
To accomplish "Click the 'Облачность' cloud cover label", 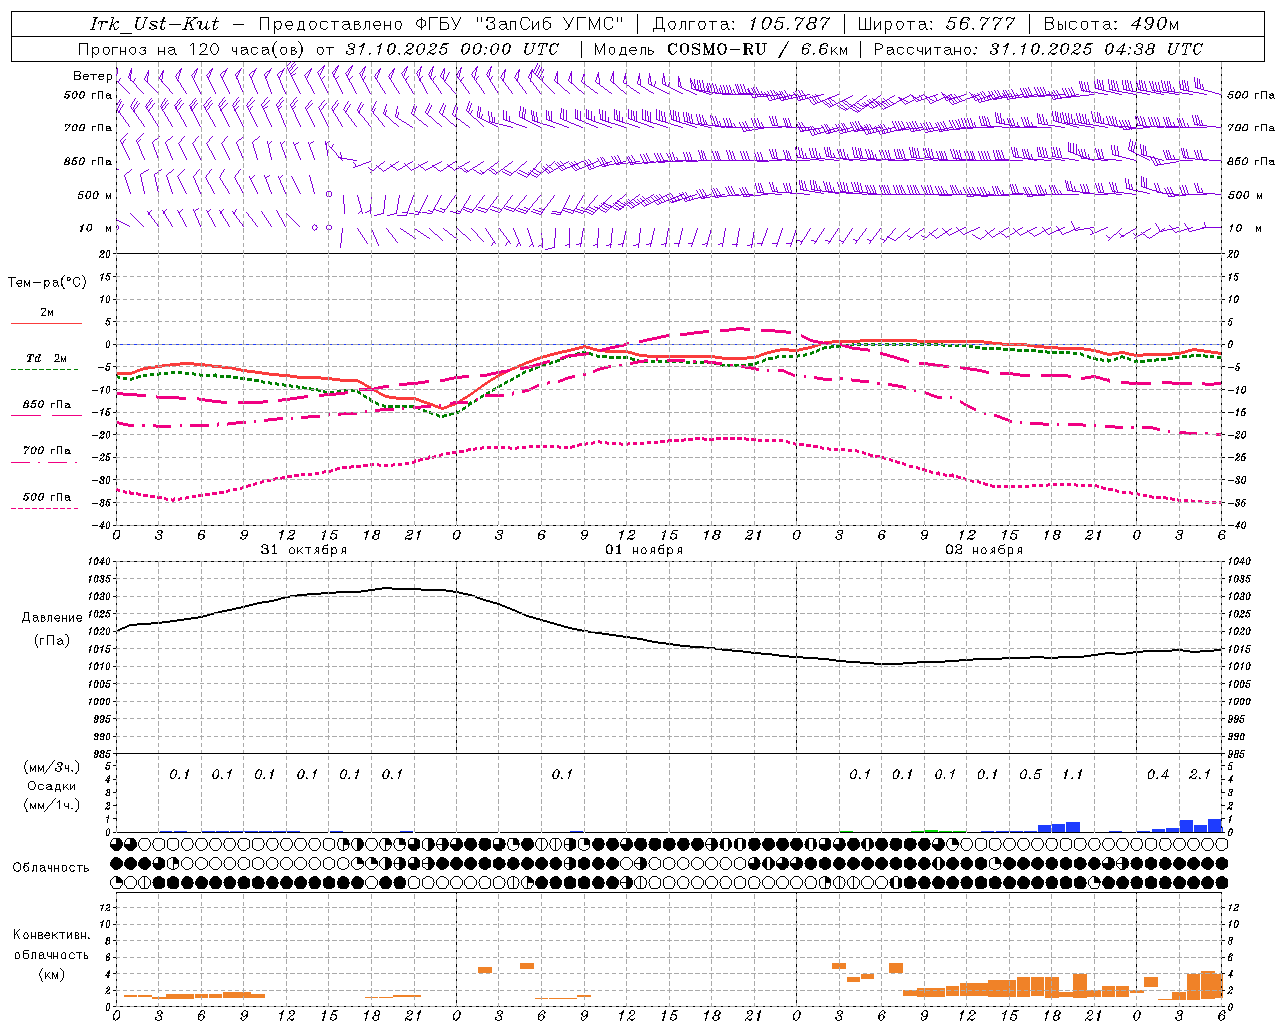I will coord(51,868).
